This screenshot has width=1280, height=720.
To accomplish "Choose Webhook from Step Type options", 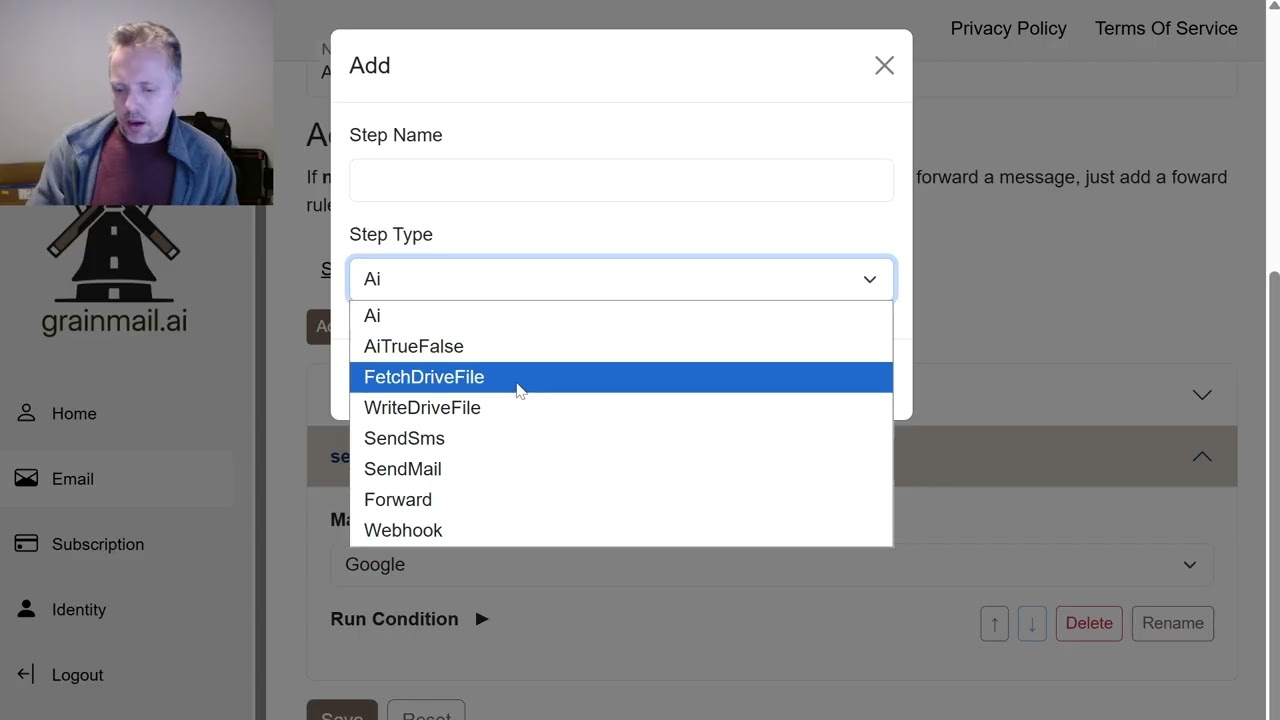I will (621, 530).
